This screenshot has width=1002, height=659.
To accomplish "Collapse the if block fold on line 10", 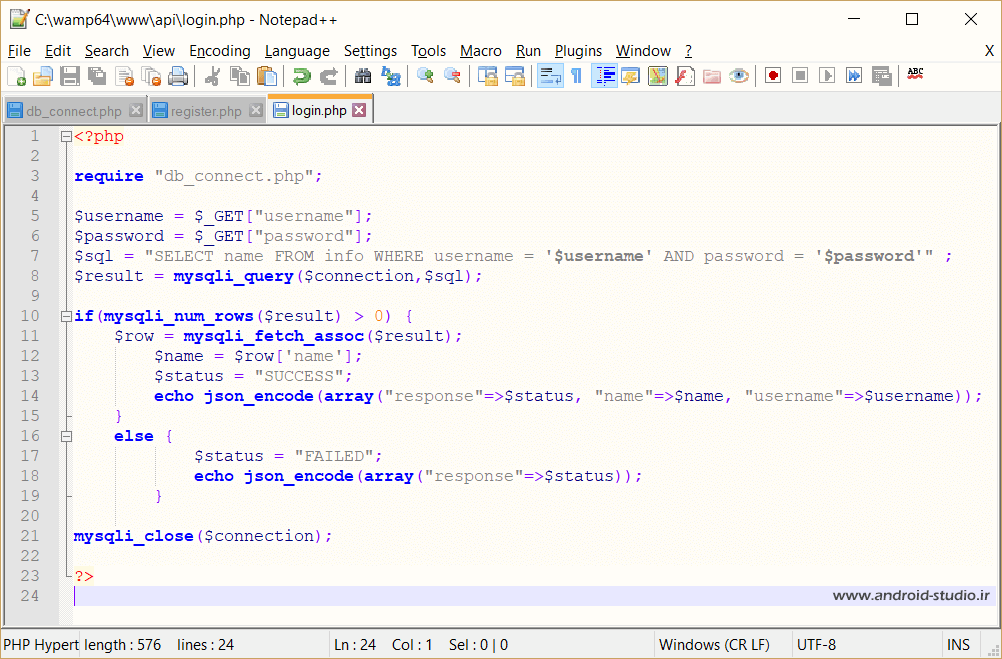I will tap(66, 316).
